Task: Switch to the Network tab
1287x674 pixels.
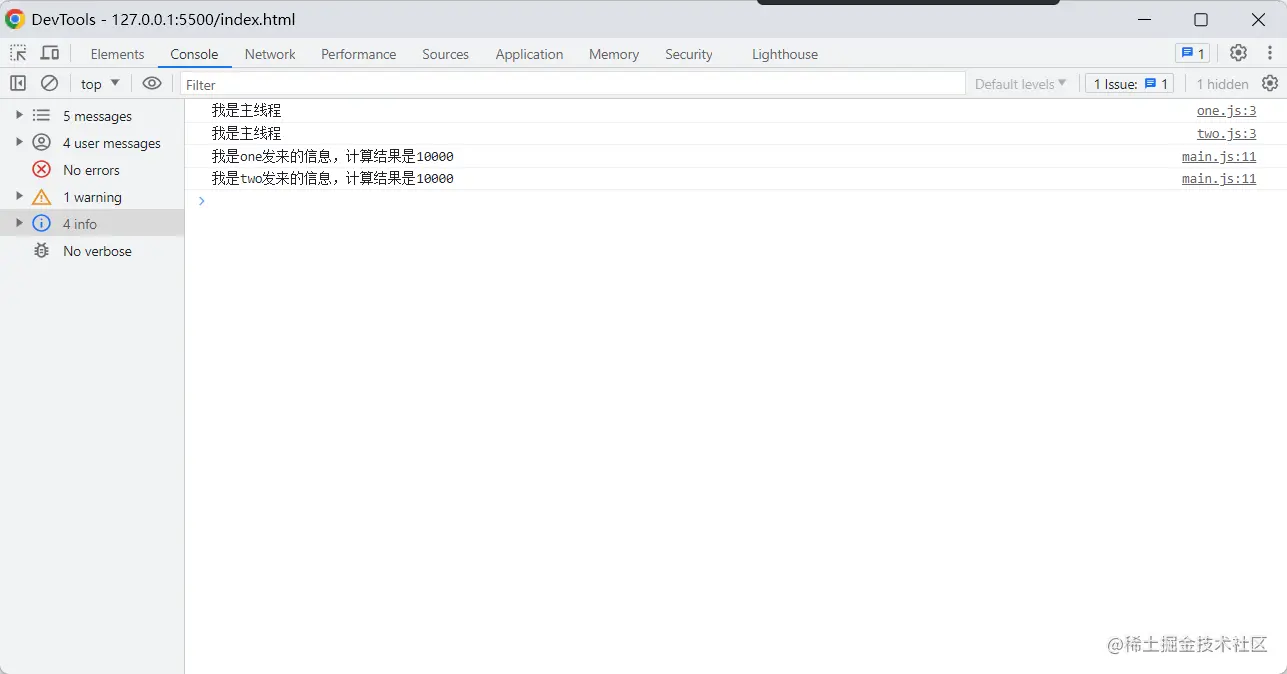Action: point(270,54)
